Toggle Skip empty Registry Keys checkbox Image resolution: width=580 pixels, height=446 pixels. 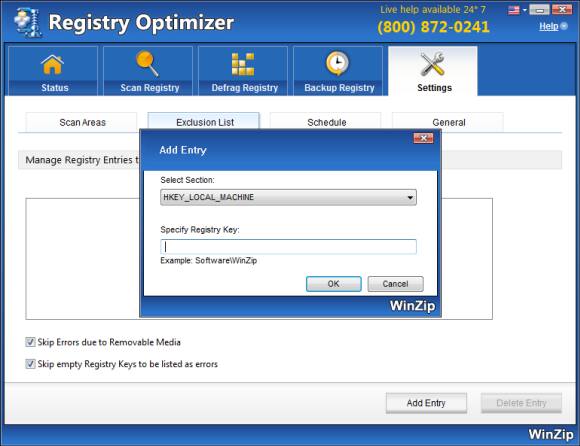[30, 364]
